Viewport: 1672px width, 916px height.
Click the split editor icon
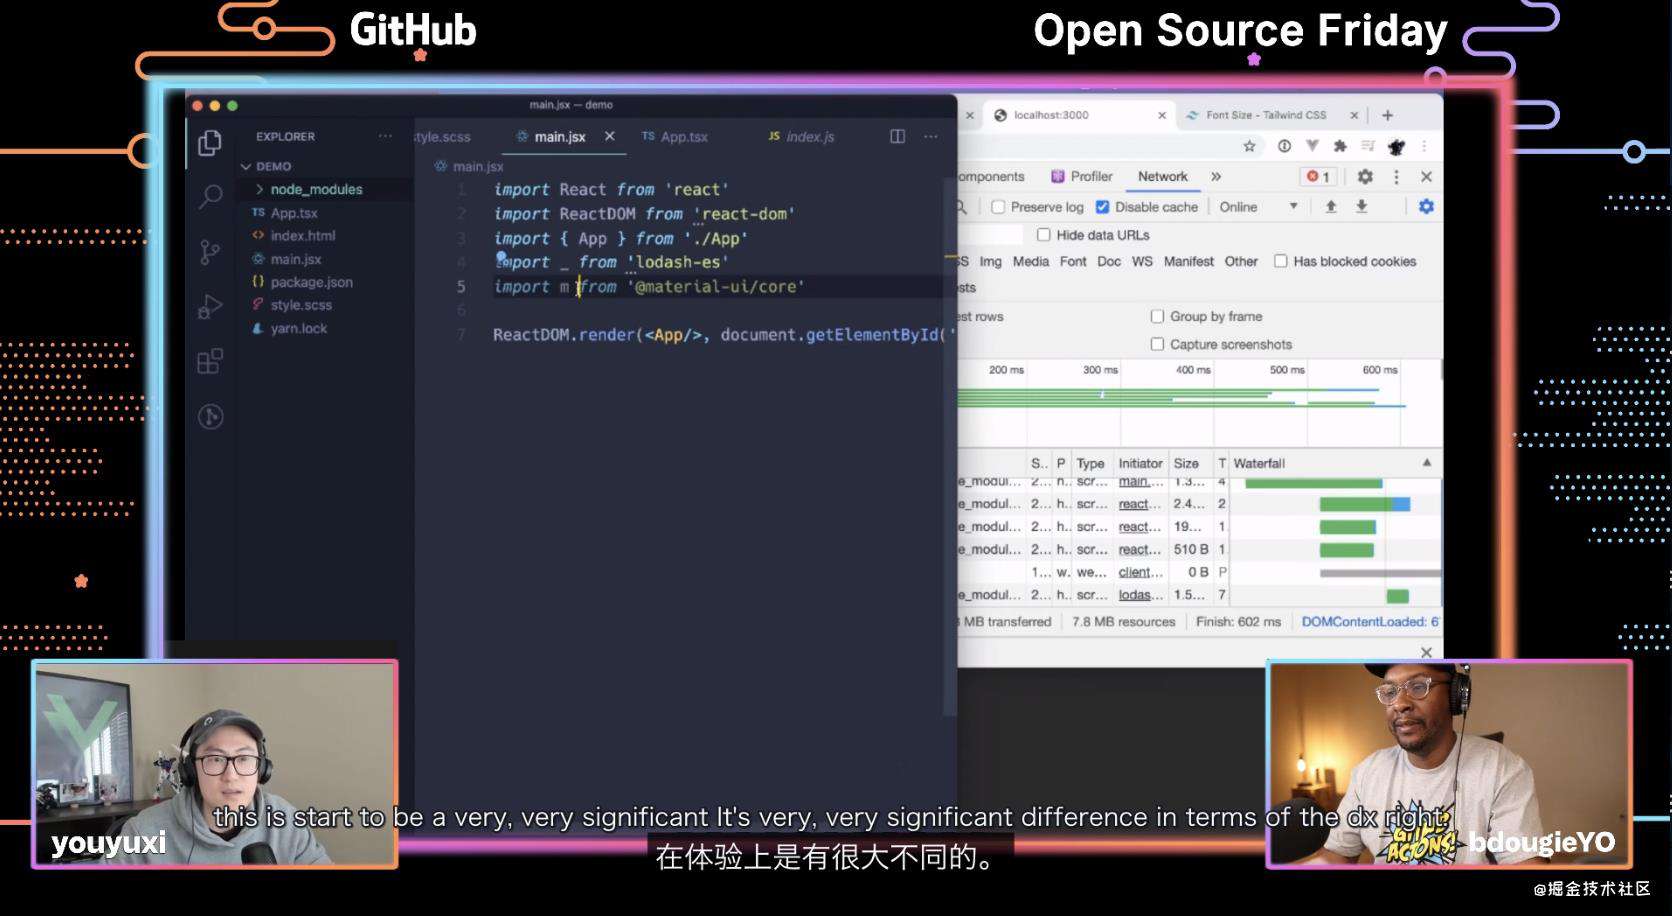898,136
